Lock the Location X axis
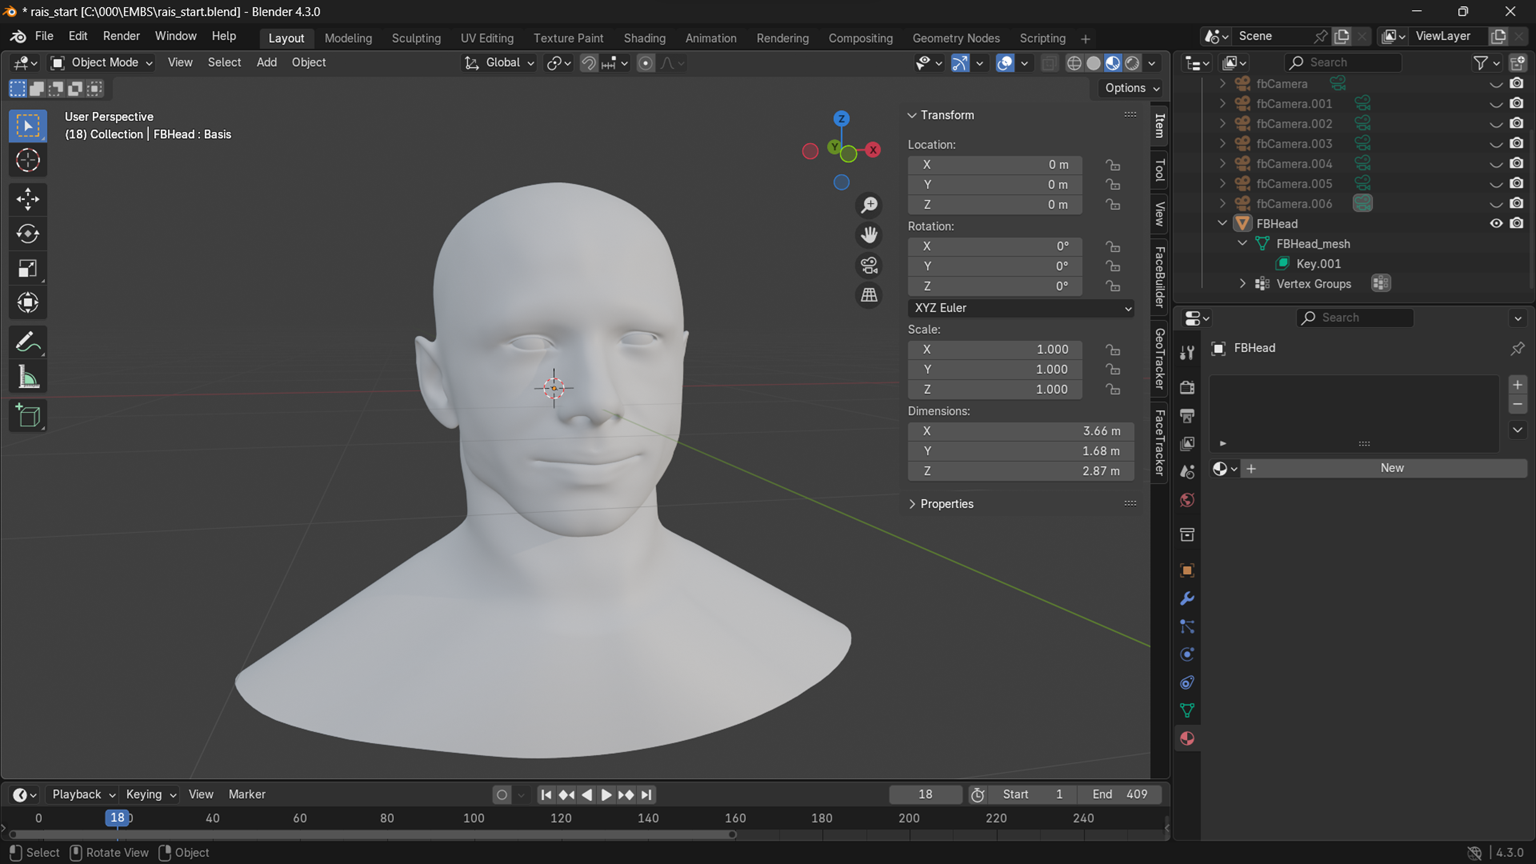Screen dimensions: 1536x864 pyautogui.click(x=1113, y=165)
